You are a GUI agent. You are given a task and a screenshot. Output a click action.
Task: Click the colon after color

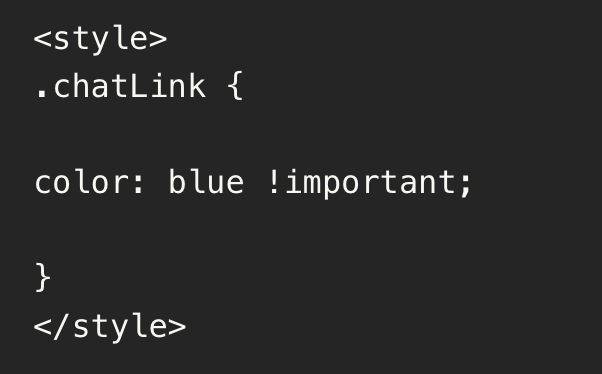pos(139,184)
